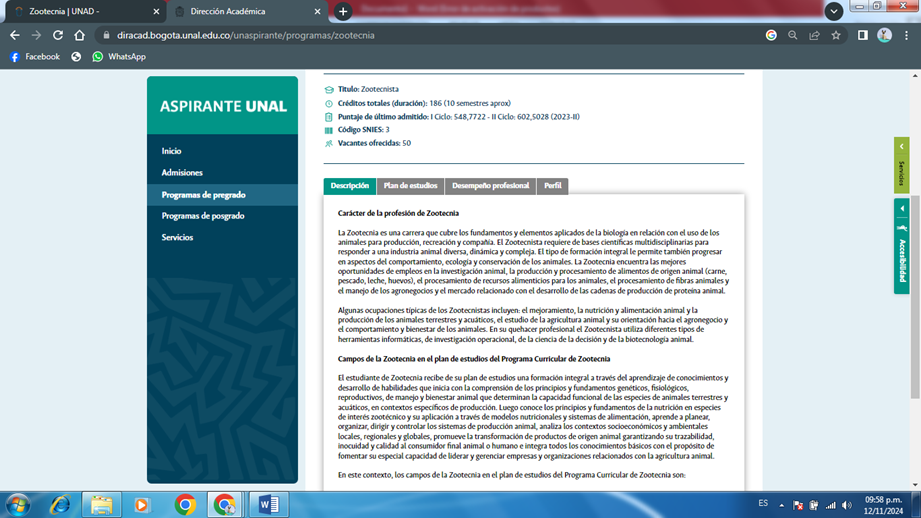This screenshot has height=518, width=921.
Task: Open the Perfil tab
Action: point(552,186)
